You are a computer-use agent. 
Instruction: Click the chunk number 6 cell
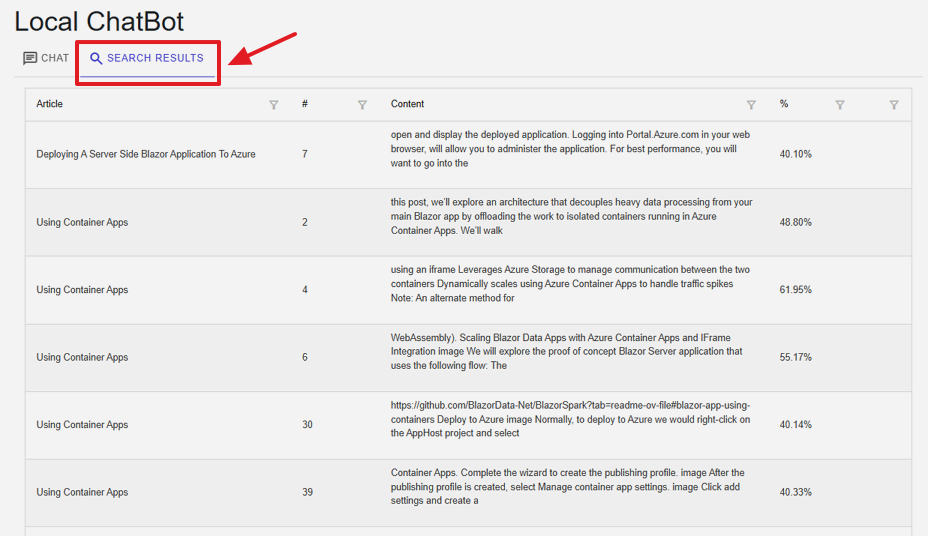point(305,357)
